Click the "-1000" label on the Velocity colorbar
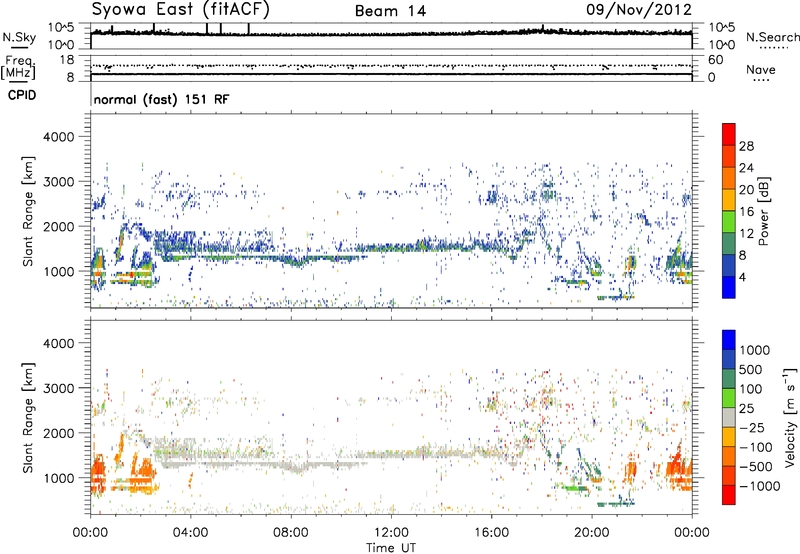The width and height of the screenshot is (800, 554). 759,486
